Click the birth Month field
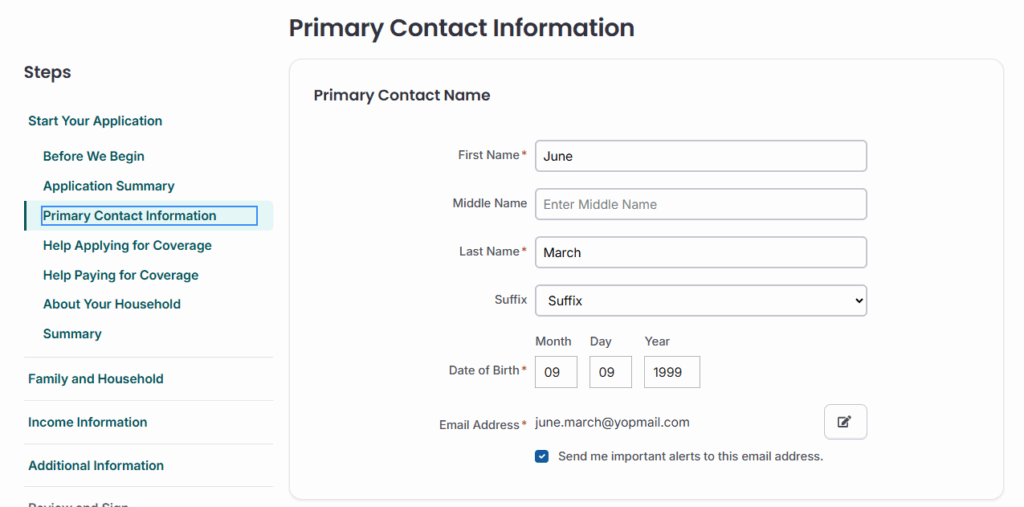This screenshot has height=507, width=1024. (556, 372)
